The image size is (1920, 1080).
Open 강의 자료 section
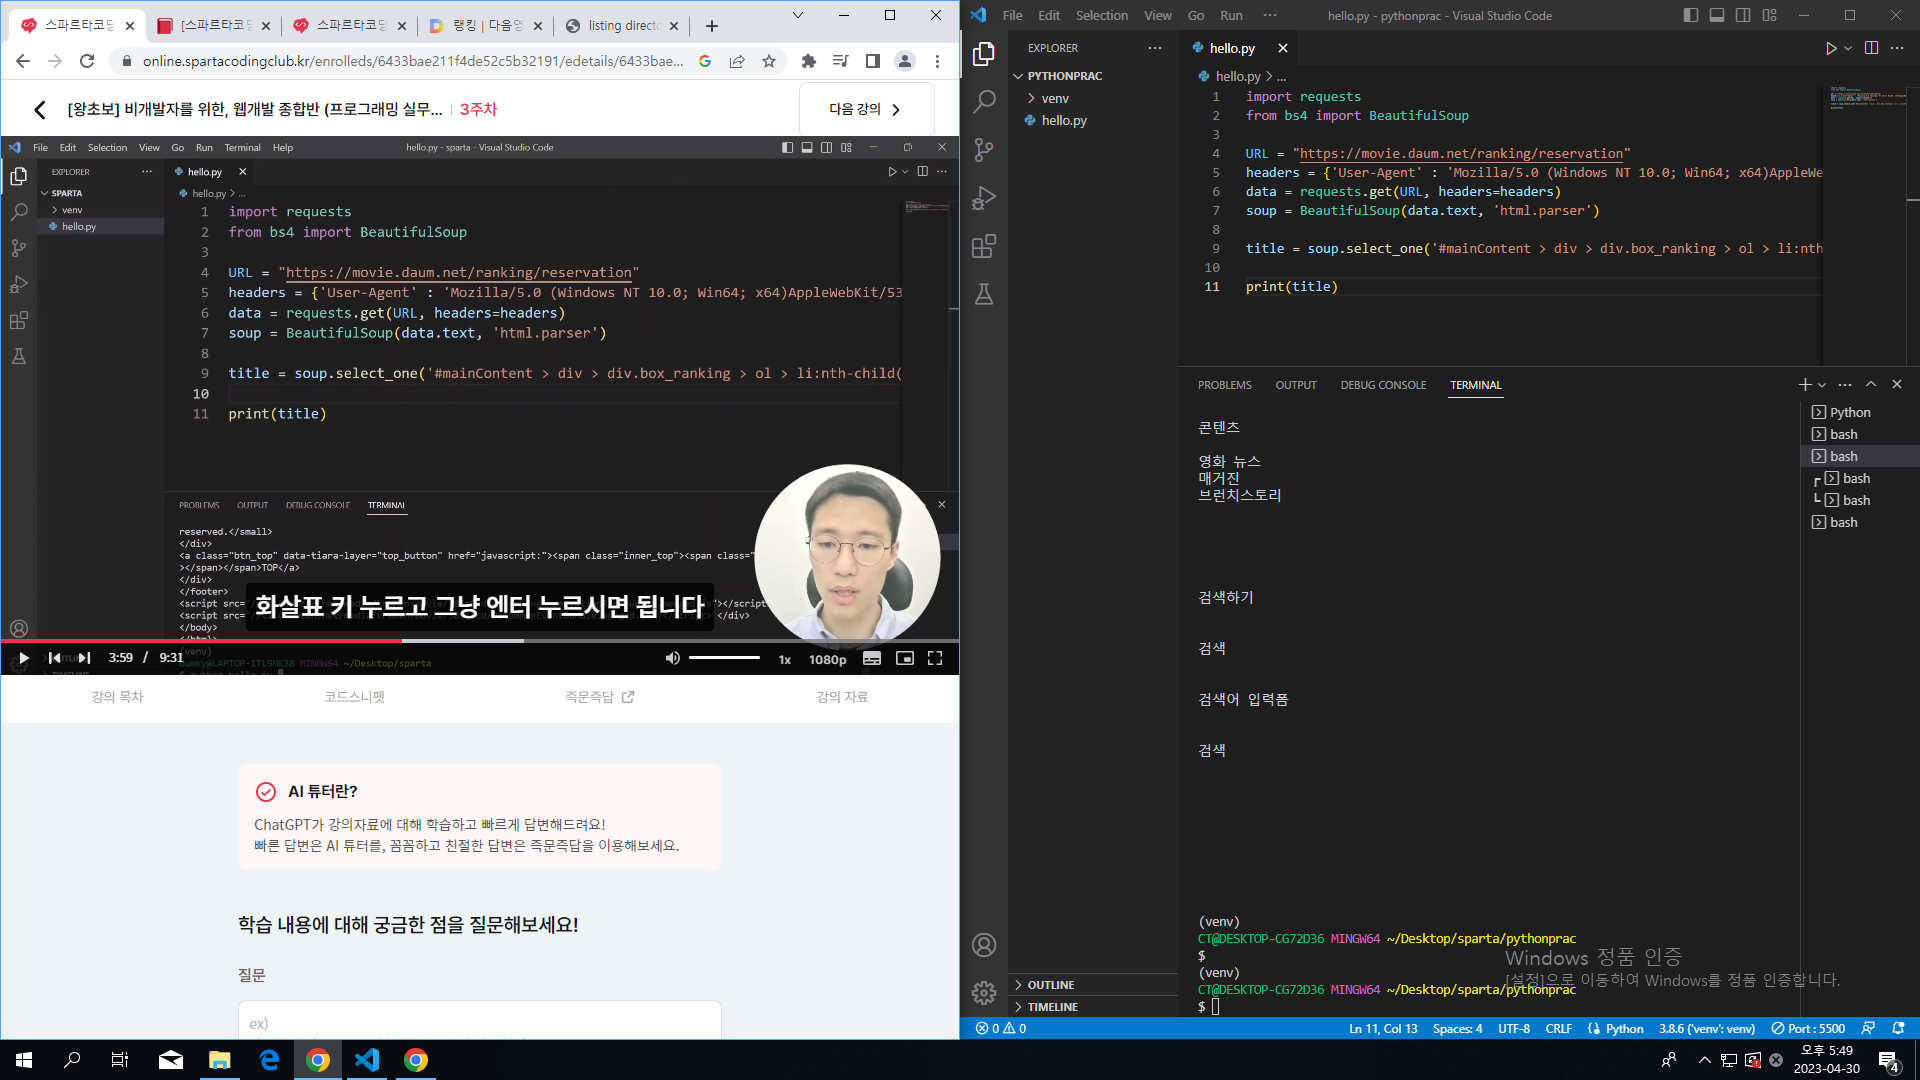(842, 697)
